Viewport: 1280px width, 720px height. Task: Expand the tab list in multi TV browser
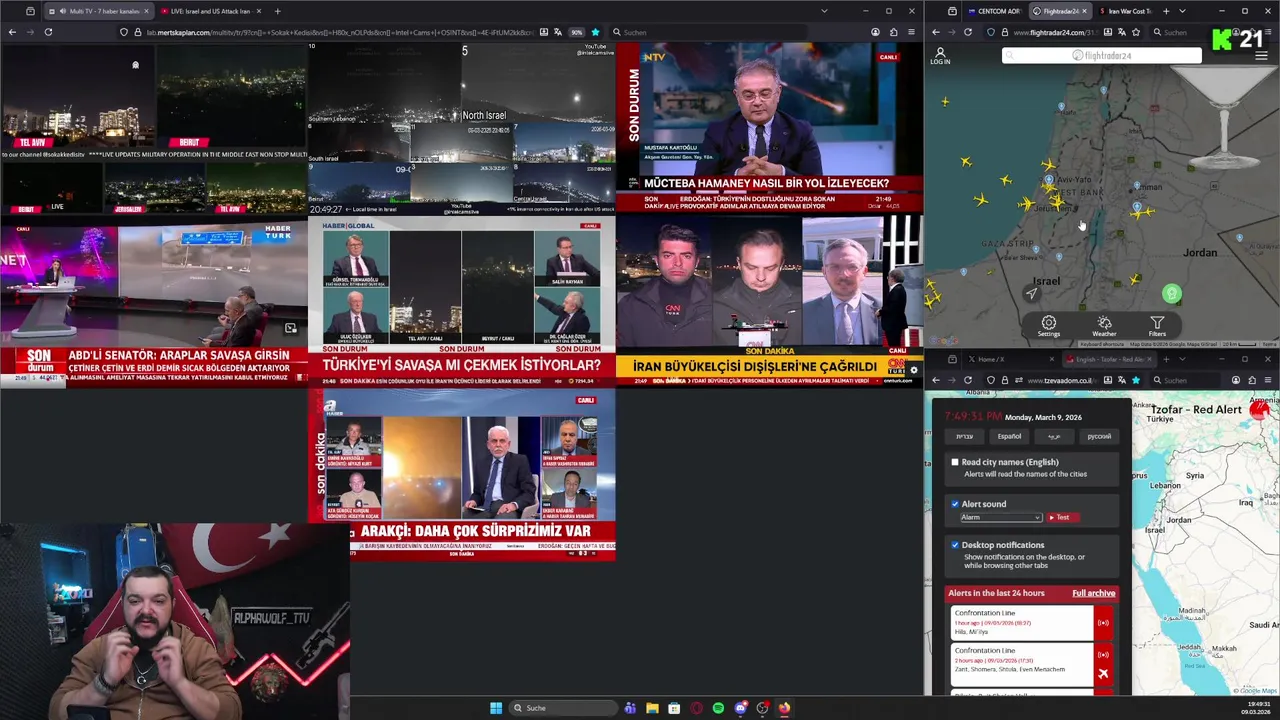pyautogui.click(x=824, y=11)
